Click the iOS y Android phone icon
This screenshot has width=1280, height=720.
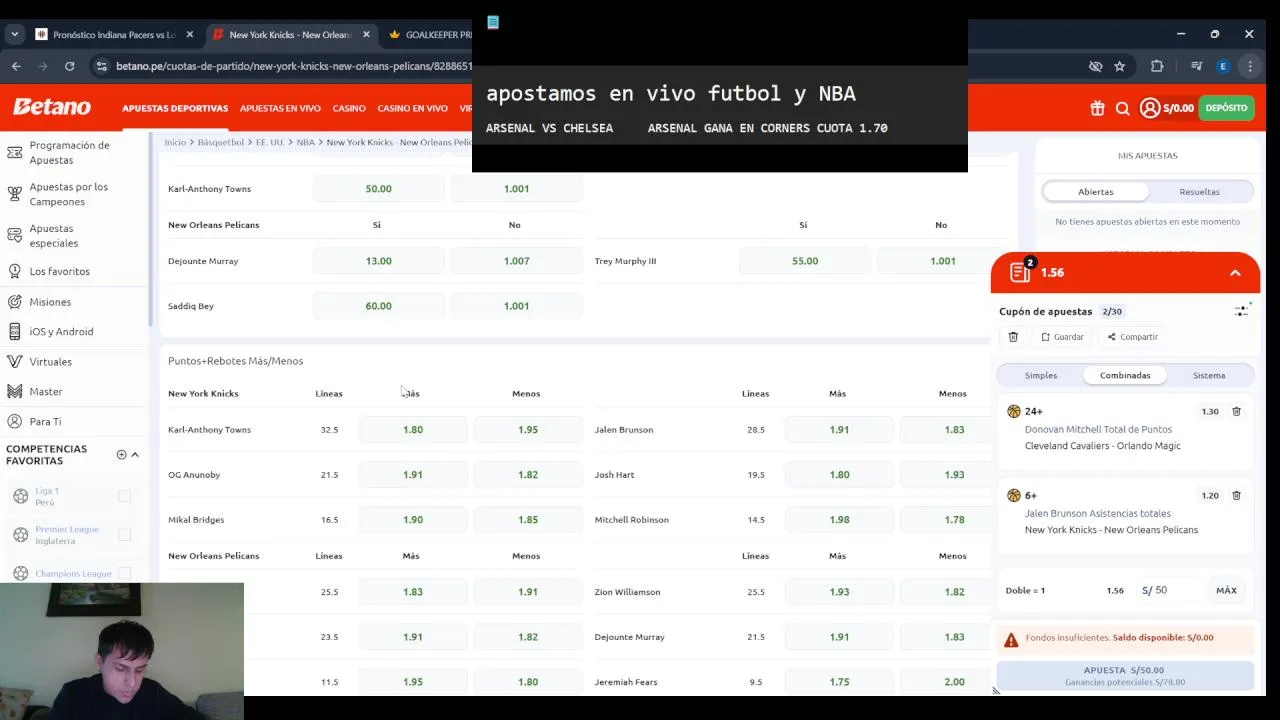tap(14, 331)
